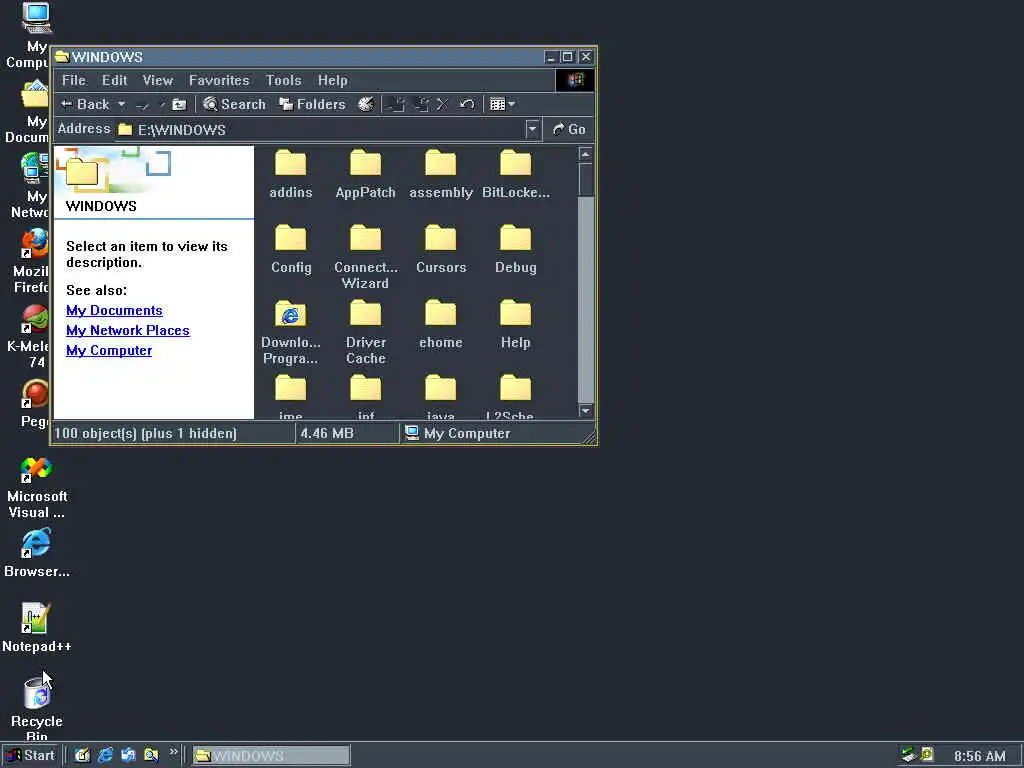Select the Debug folder
Screen dimensions: 1024x768
click(516, 249)
